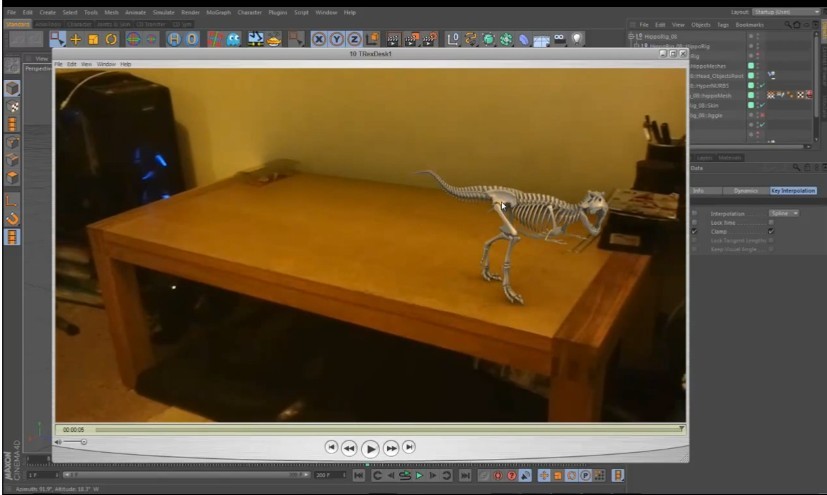Skip to end of the video
This screenshot has width=827, height=495.
pyautogui.click(x=409, y=447)
